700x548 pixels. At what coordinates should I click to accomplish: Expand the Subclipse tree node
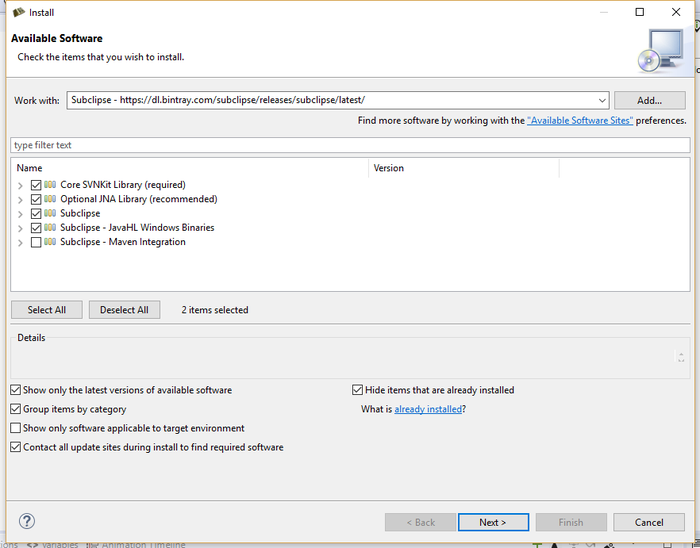point(20,214)
